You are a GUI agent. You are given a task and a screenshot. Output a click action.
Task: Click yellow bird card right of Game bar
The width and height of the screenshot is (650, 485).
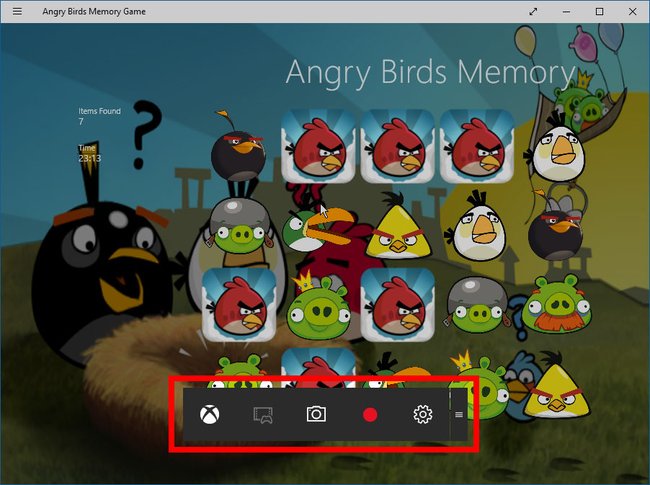click(x=556, y=386)
